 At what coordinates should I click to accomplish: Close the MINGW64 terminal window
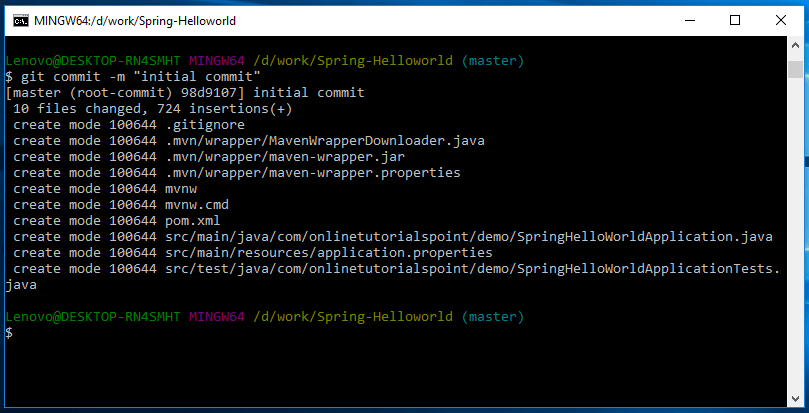pos(781,20)
